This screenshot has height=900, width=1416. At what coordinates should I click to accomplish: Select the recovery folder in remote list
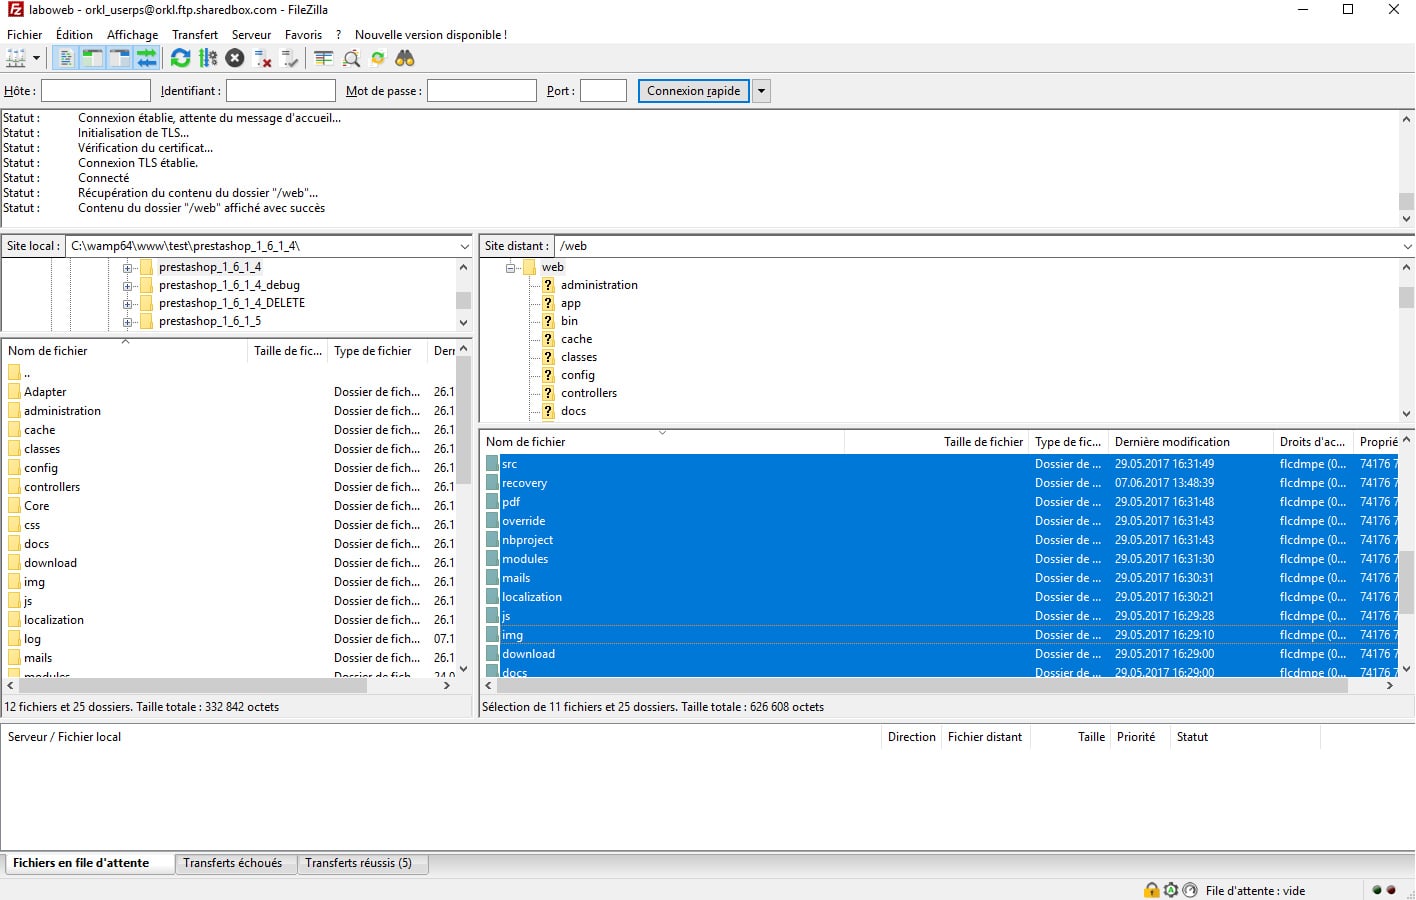pyautogui.click(x=524, y=483)
